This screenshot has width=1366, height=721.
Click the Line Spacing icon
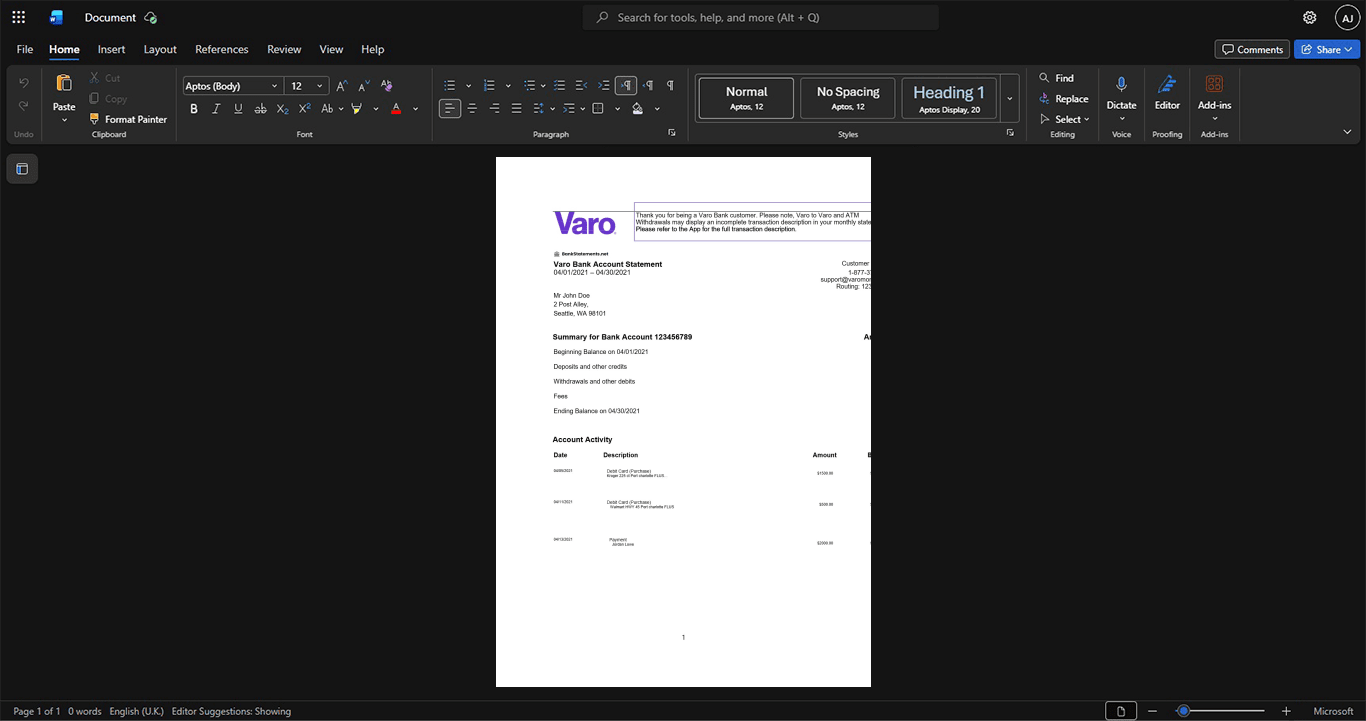pos(538,108)
